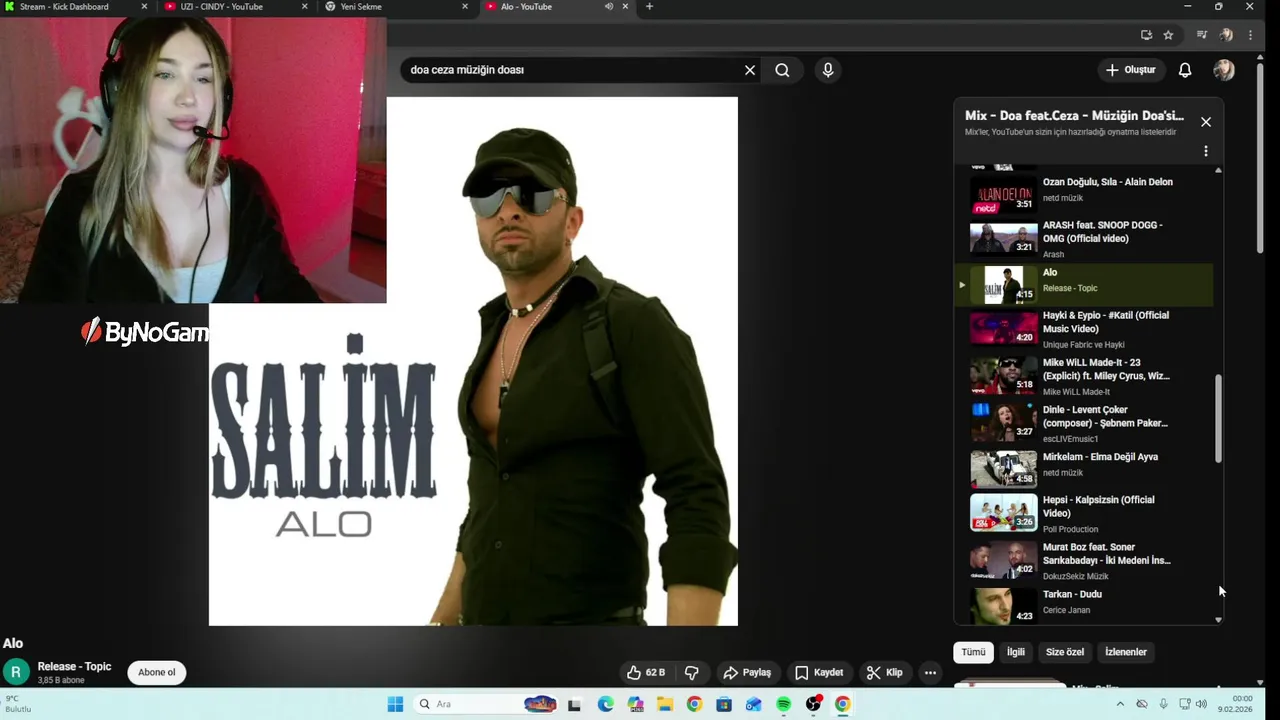The height and width of the screenshot is (720, 1280).
Task: Switch to Stream - Kick Dashboard tab
Action: pyautogui.click(x=77, y=7)
